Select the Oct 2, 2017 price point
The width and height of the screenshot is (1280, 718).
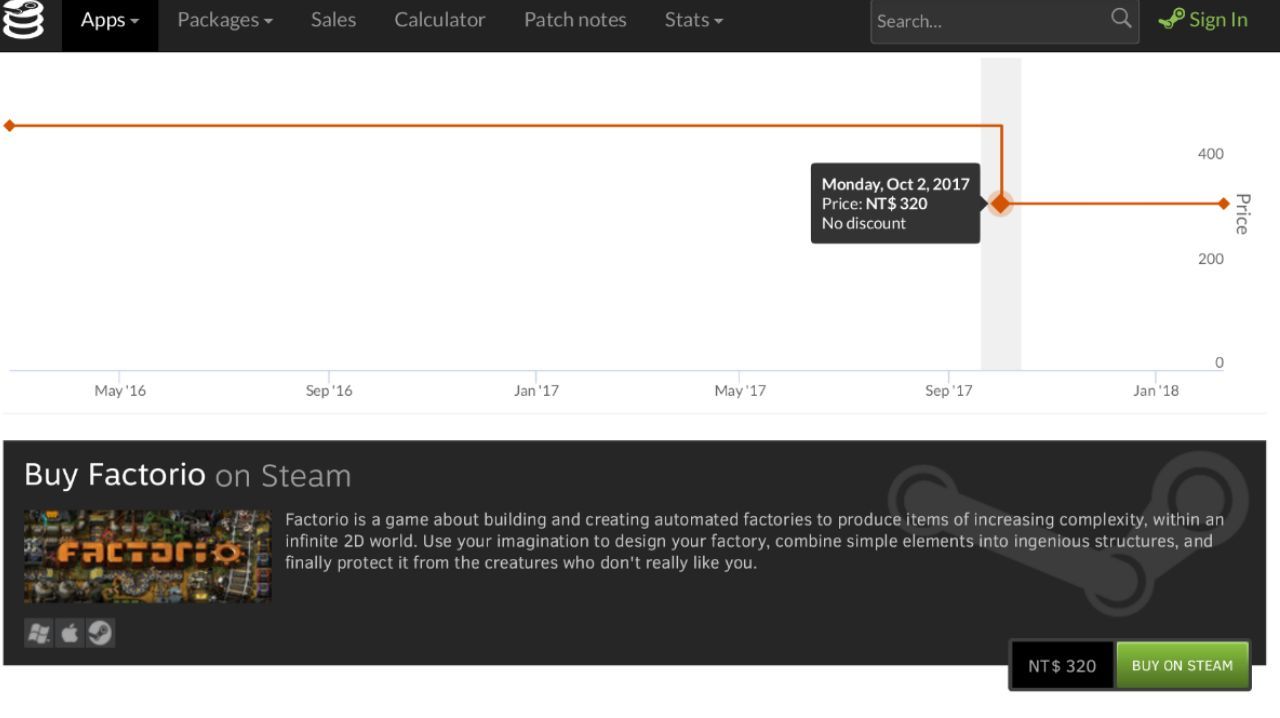pos(1000,203)
